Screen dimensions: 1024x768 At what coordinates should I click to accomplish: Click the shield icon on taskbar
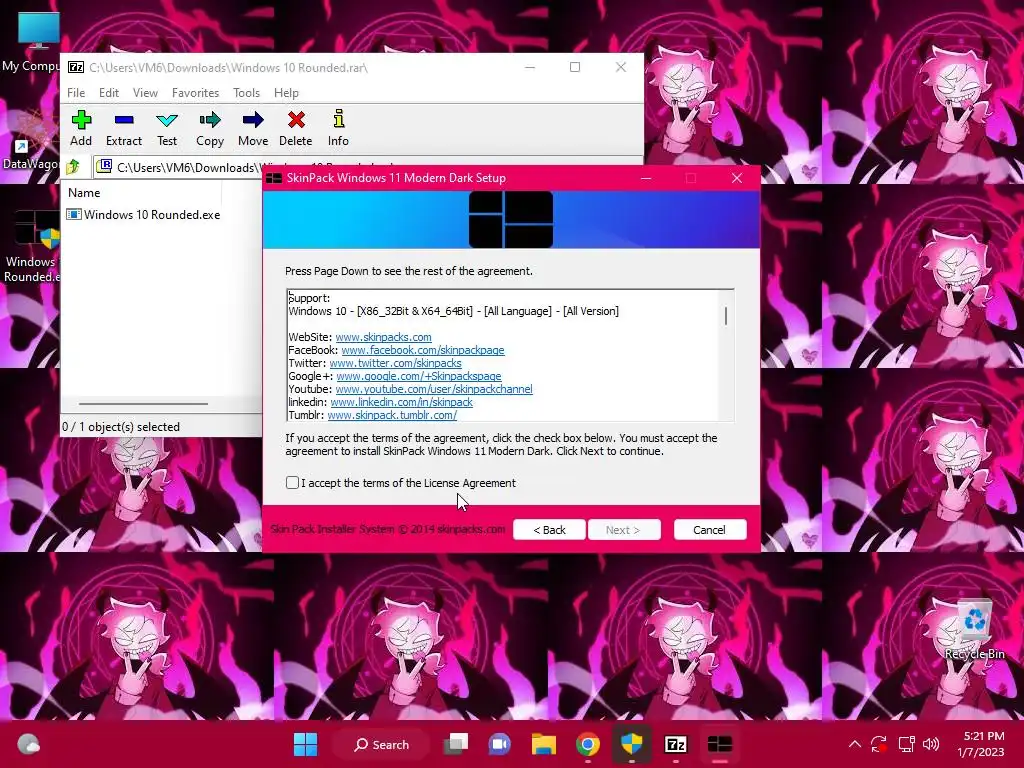(x=632, y=744)
